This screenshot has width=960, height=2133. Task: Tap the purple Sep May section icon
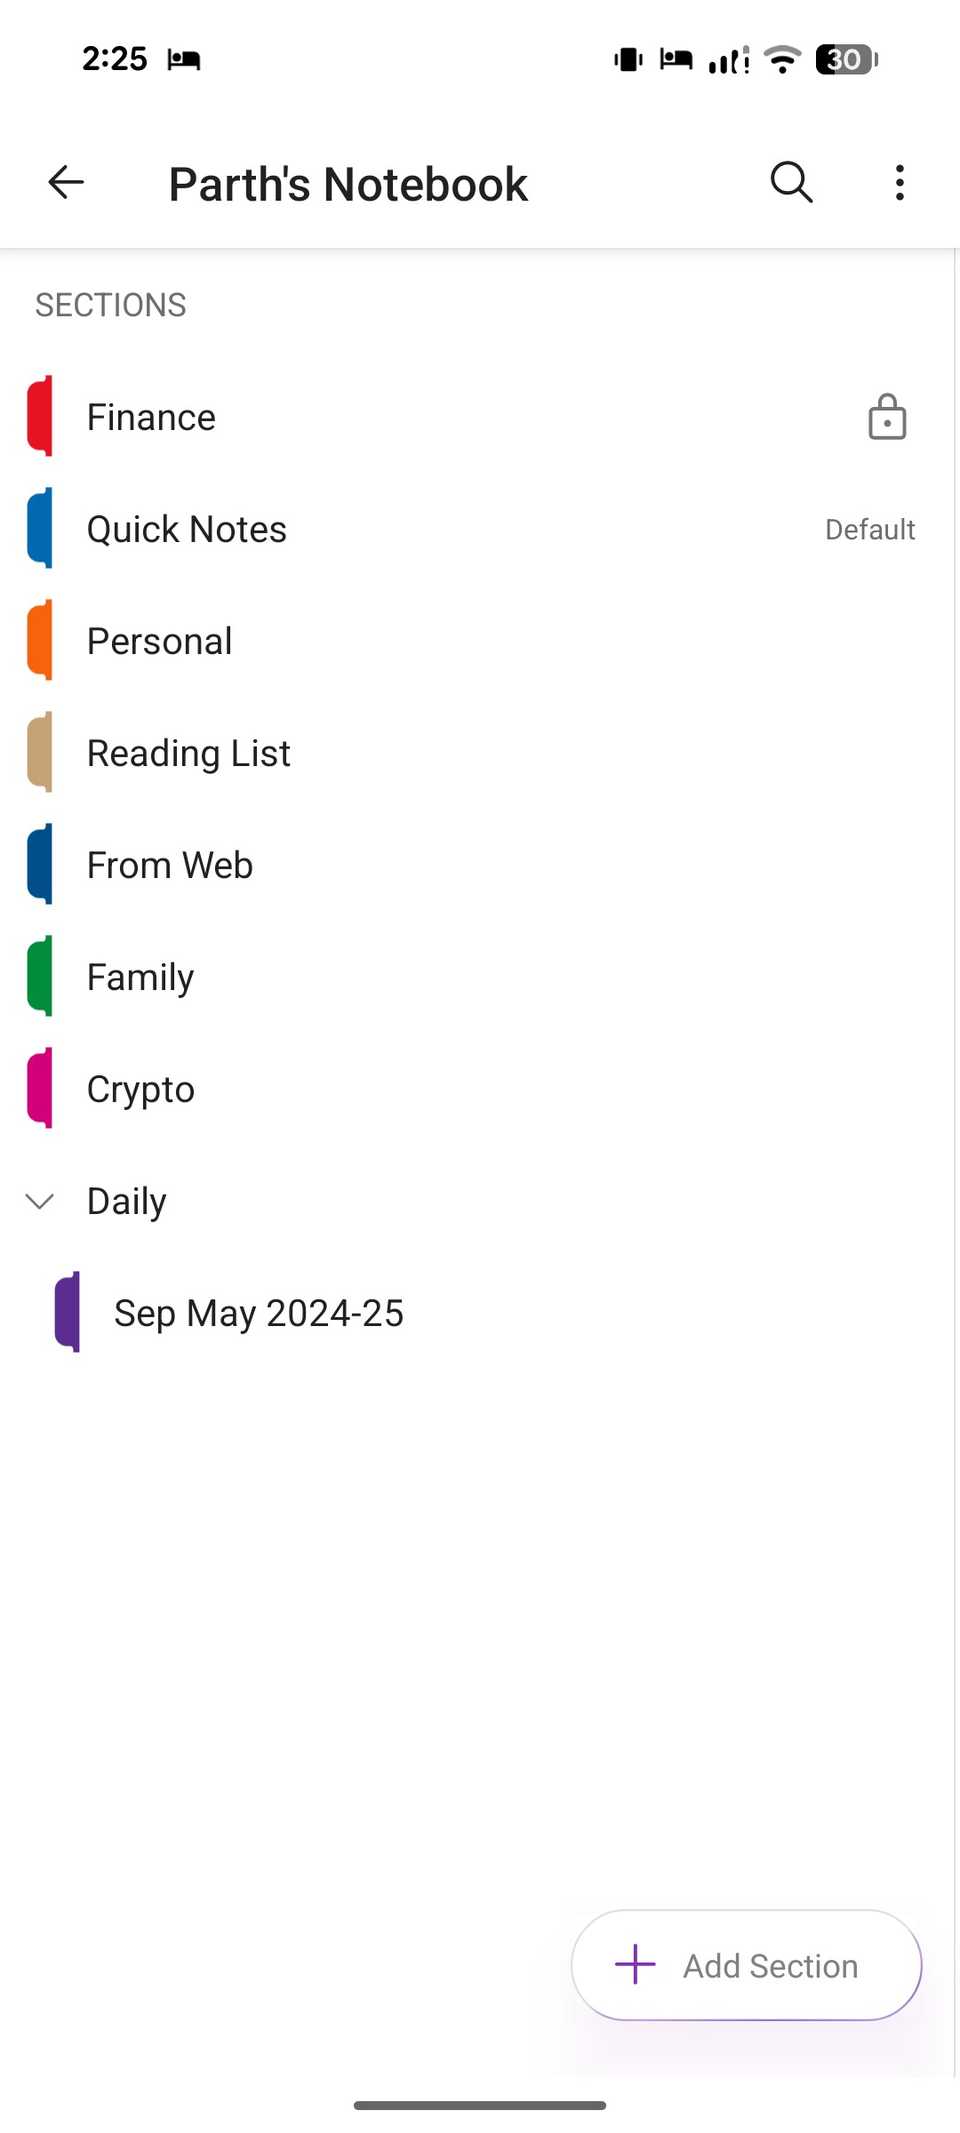coord(67,1313)
